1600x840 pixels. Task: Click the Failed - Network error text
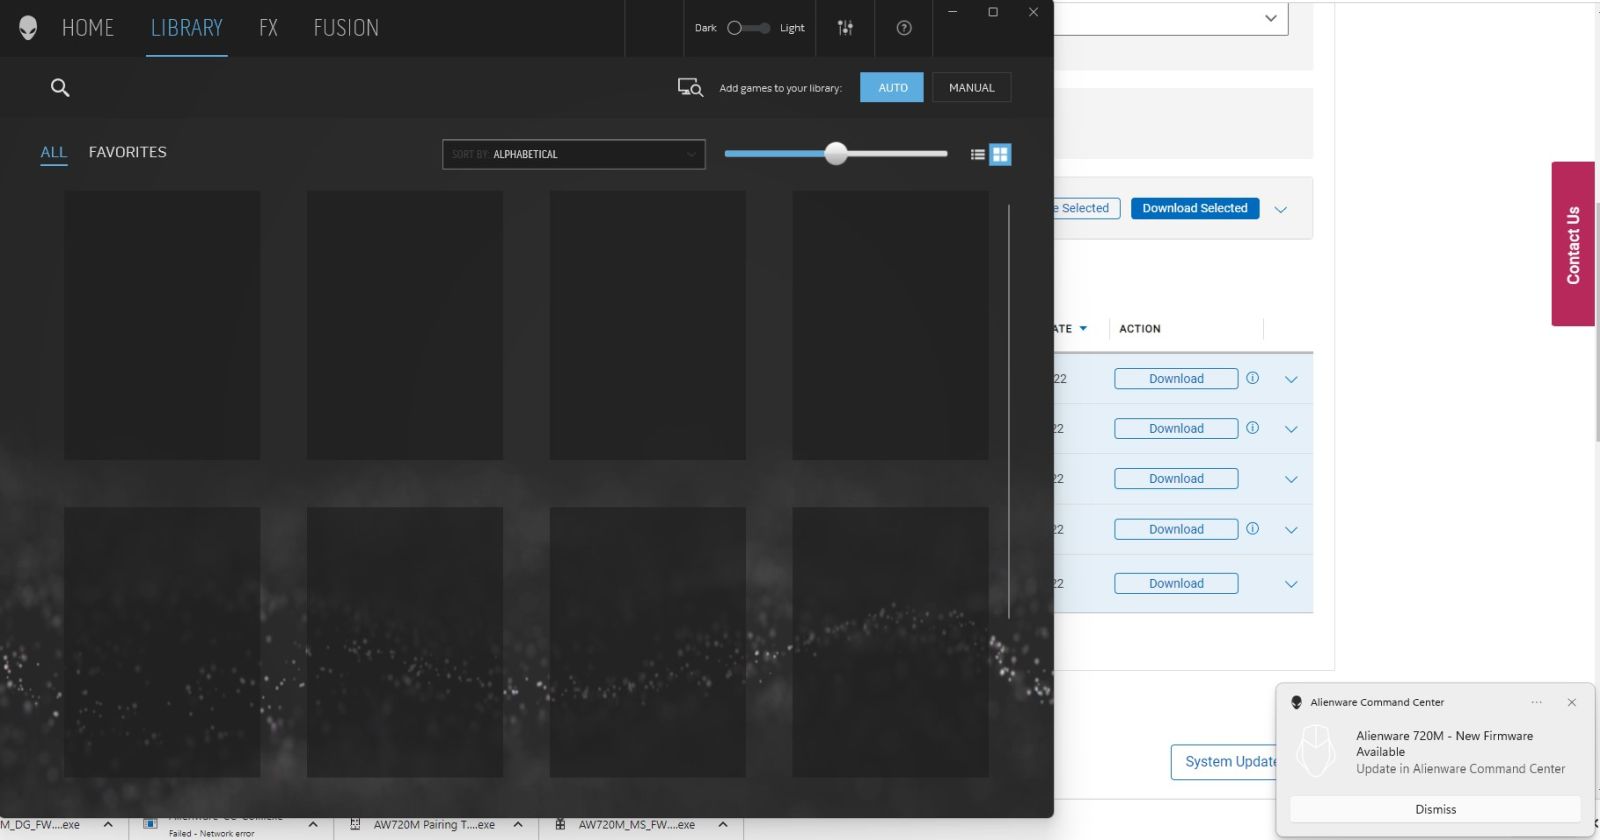coord(211,833)
